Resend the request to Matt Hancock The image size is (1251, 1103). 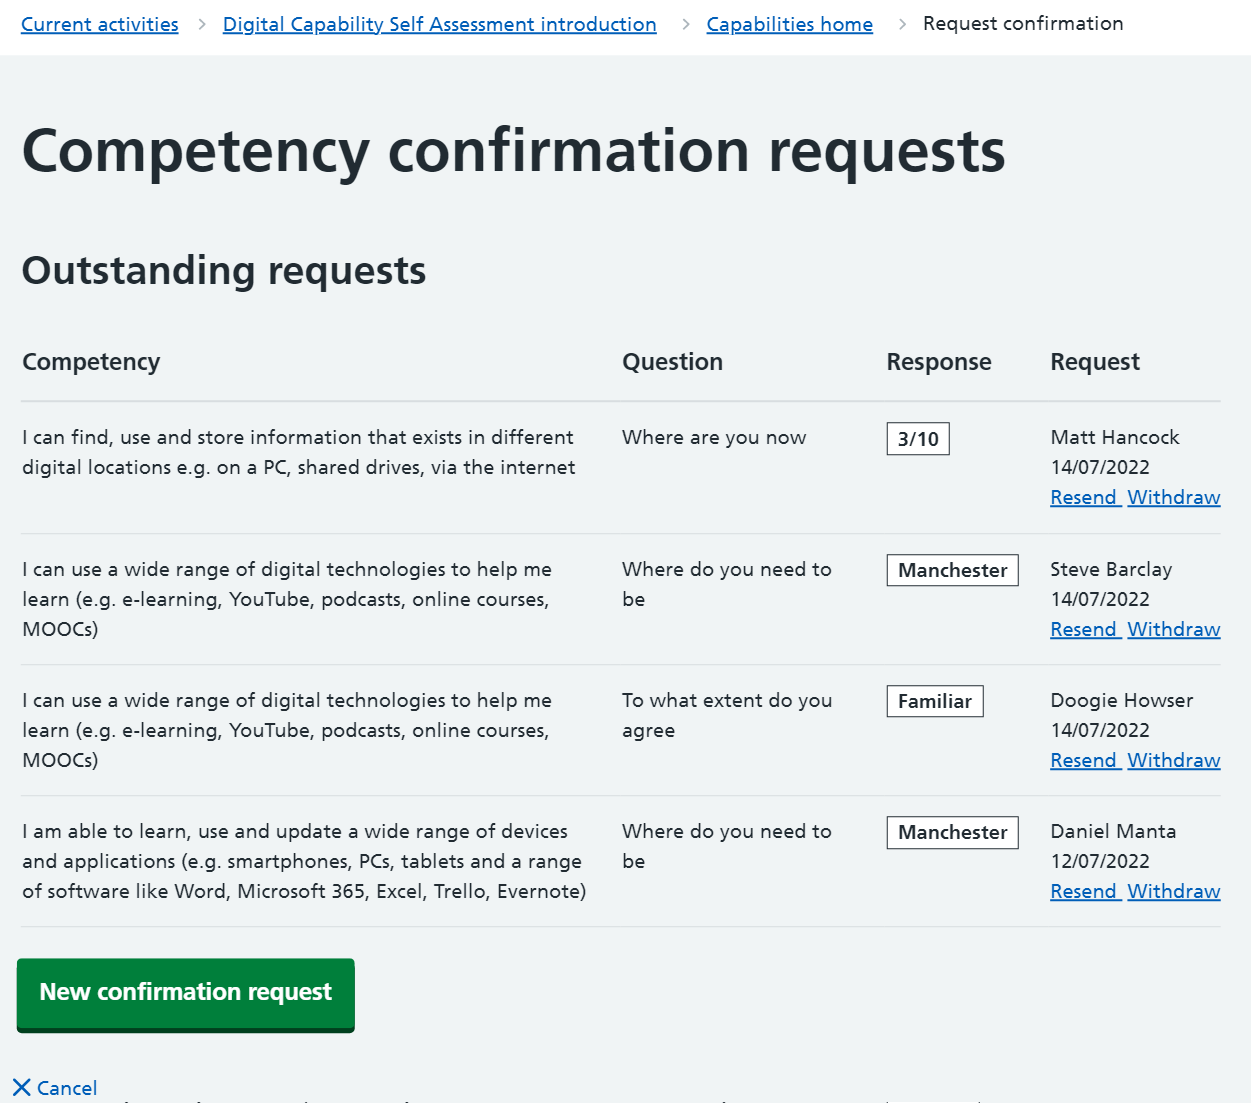(x=1083, y=497)
